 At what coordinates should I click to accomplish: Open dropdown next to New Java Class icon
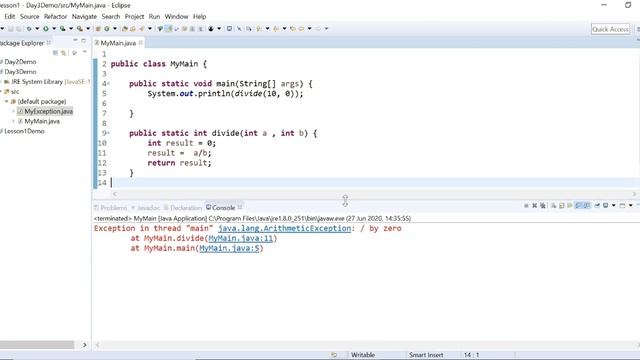[115, 29]
